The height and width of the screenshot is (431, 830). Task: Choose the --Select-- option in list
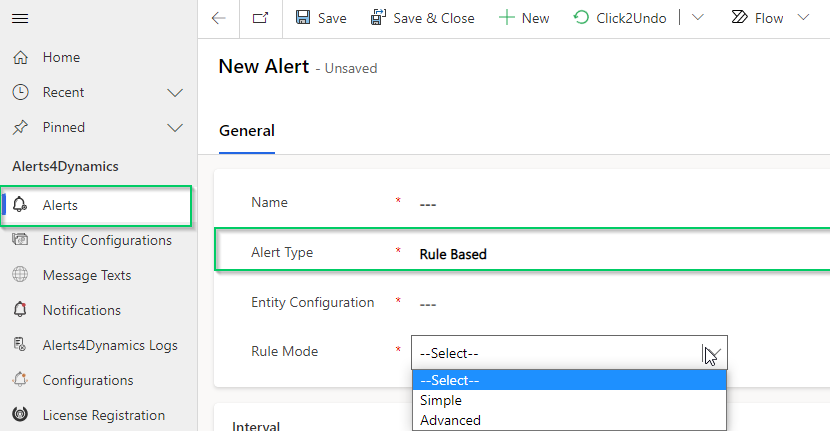pyautogui.click(x=569, y=380)
